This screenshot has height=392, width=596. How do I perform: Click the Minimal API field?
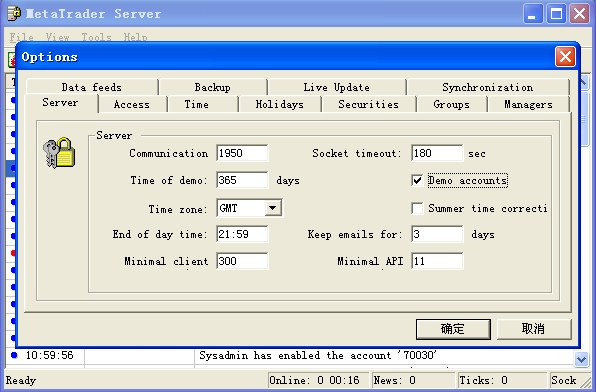click(x=437, y=261)
